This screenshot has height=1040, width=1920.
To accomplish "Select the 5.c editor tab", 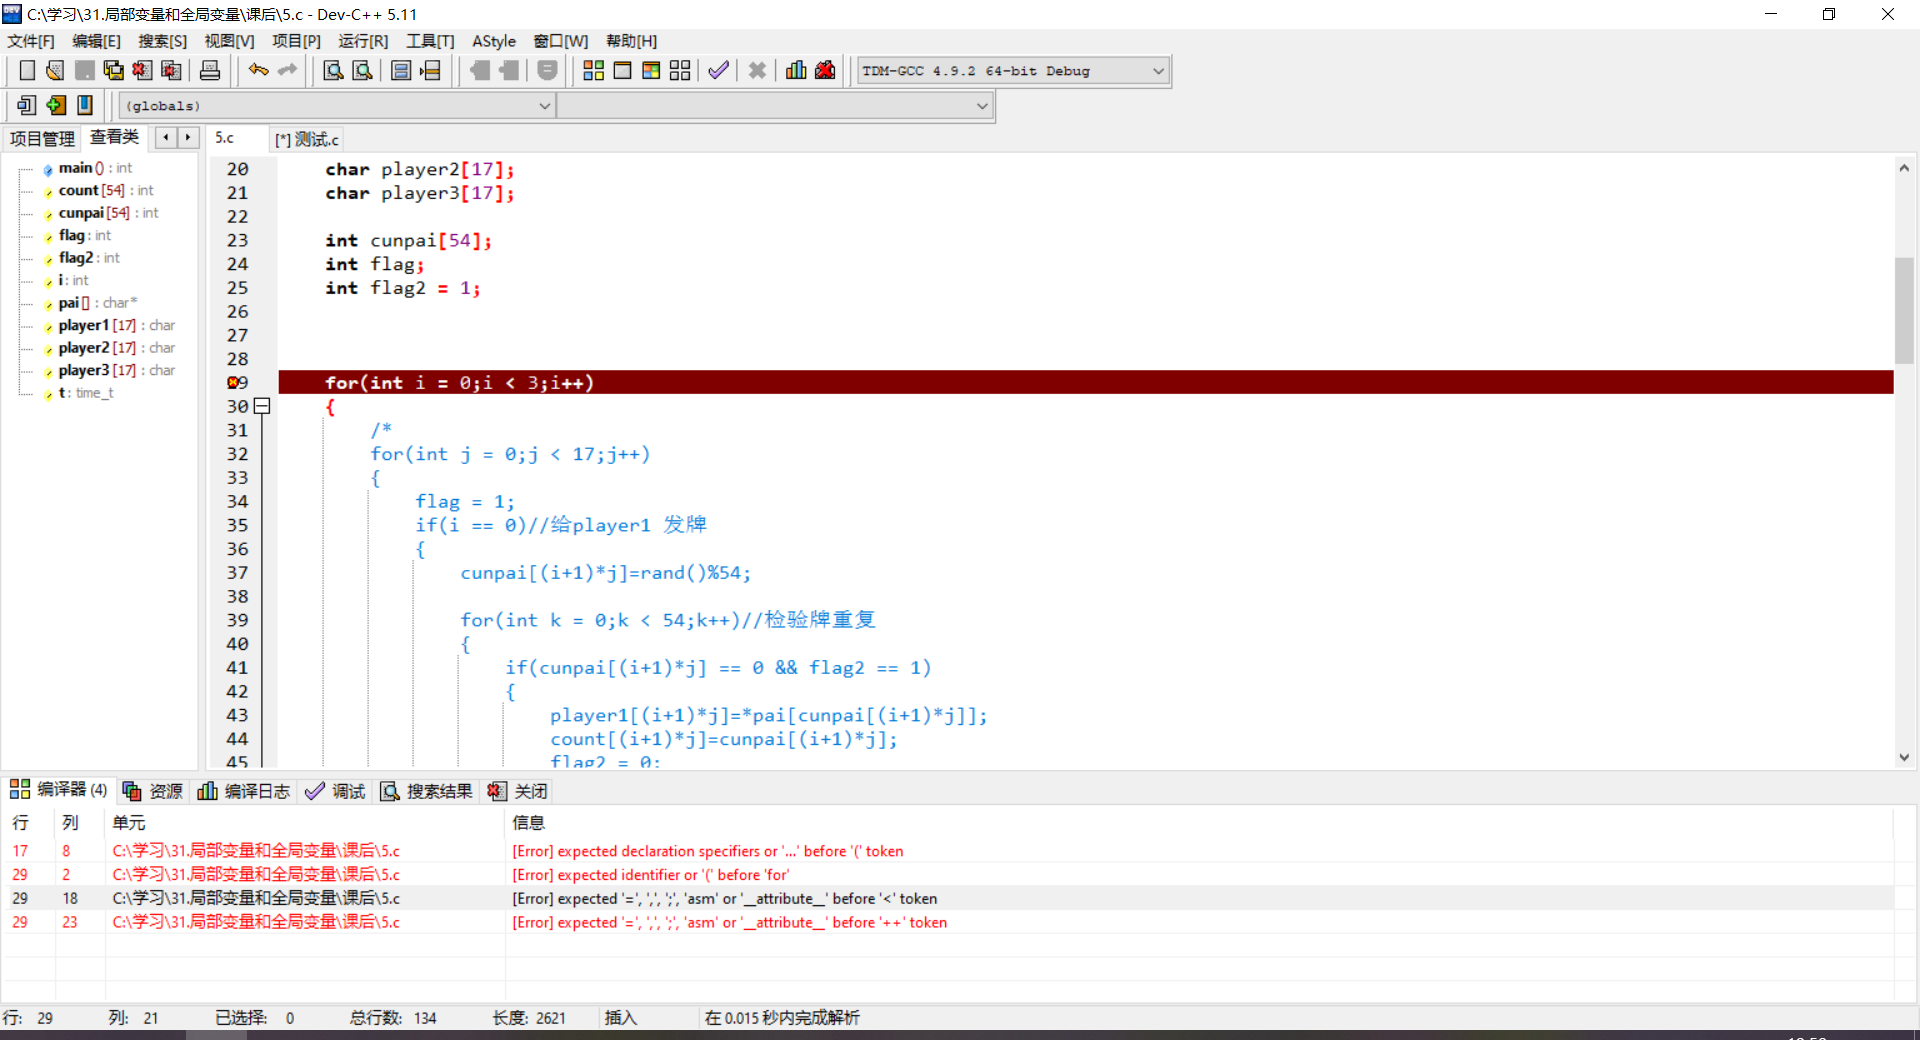I will pyautogui.click(x=237, y=138).
